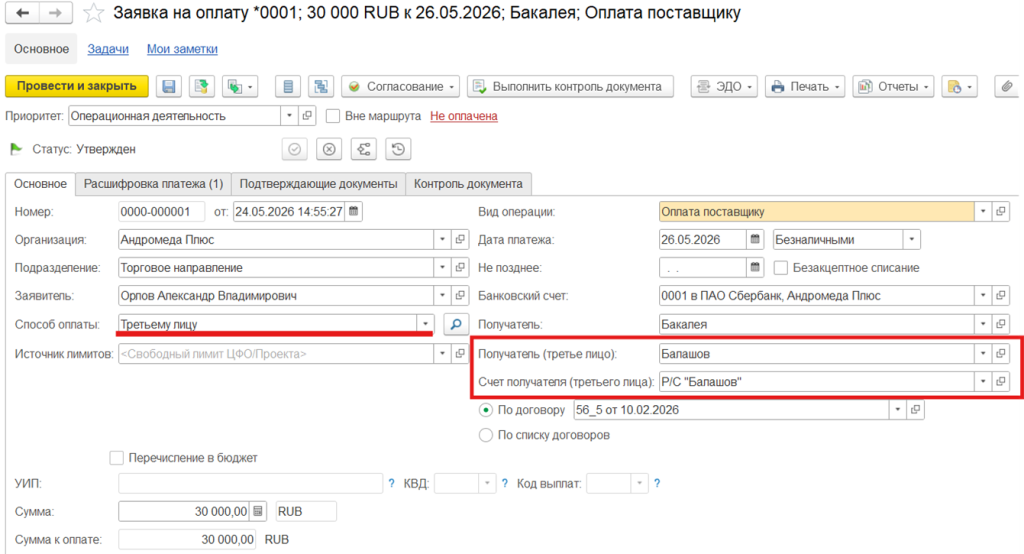Viewport: 1024px width, 554px height.
Task: Open the contract 56_5 record icon
Action: (x=916, y=410)
